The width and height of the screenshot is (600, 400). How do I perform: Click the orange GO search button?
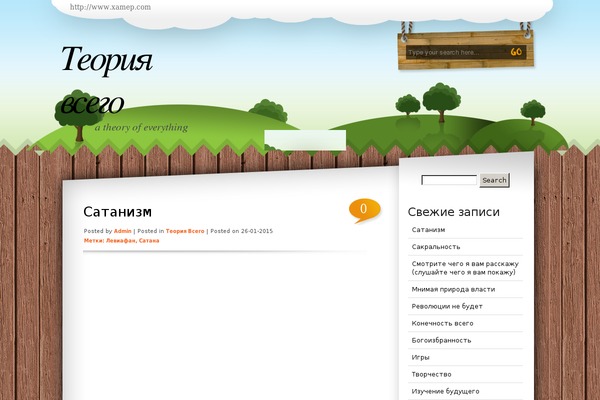[516, 52]
